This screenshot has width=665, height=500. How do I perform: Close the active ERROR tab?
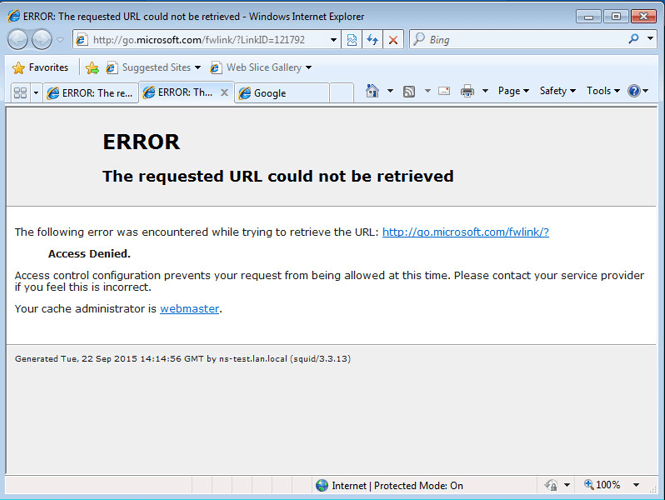(x=225, y=92)
